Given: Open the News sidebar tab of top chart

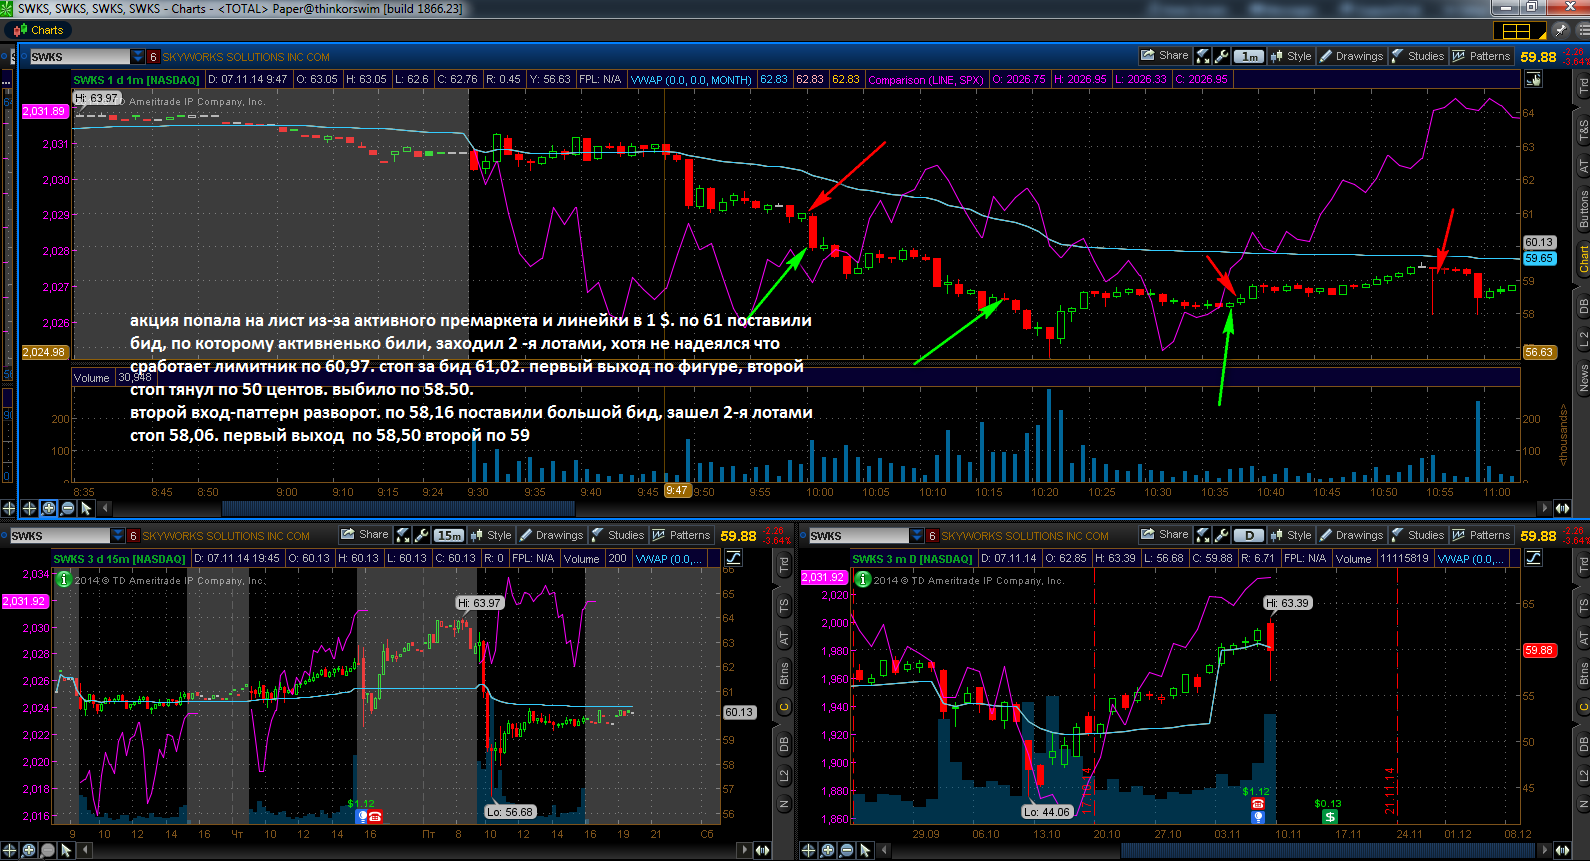Looking at the screenshot, I should [1583, 378].
